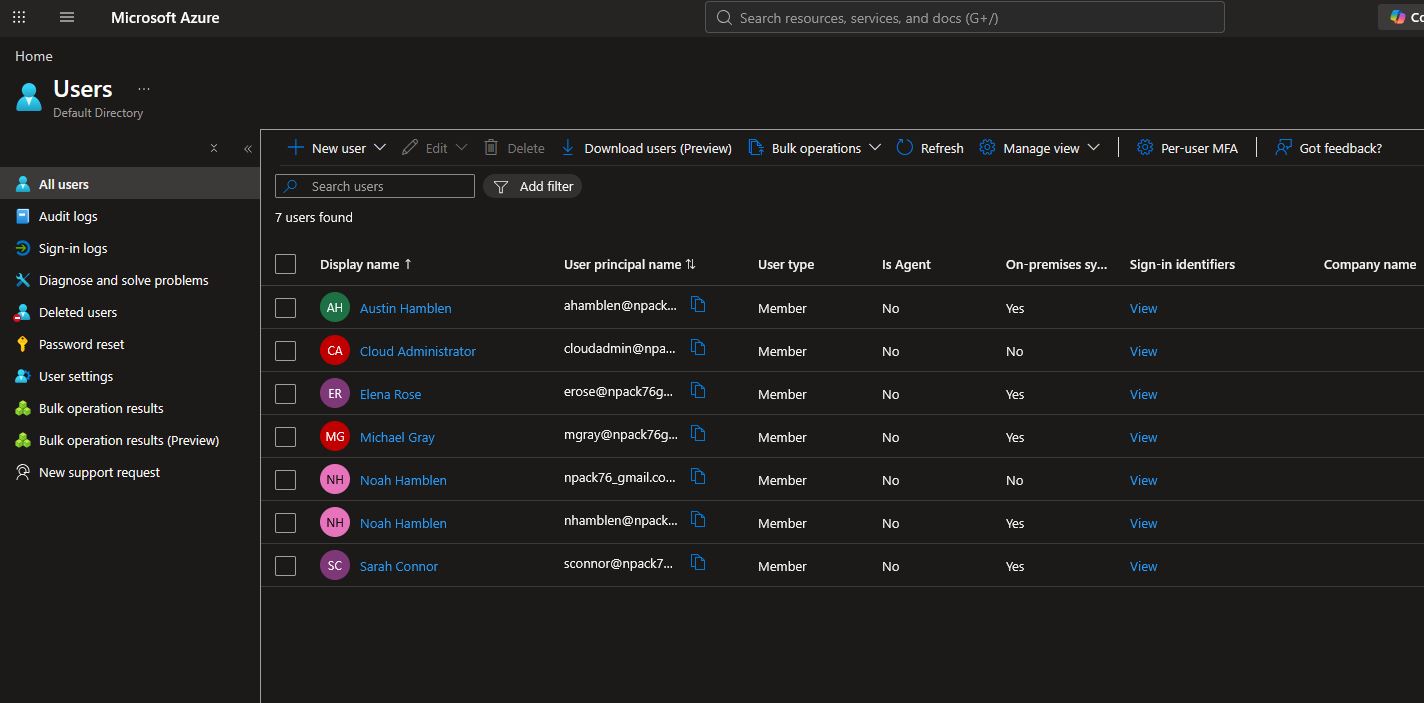Click Got feedback? in the toolbar

(1328, 148)
